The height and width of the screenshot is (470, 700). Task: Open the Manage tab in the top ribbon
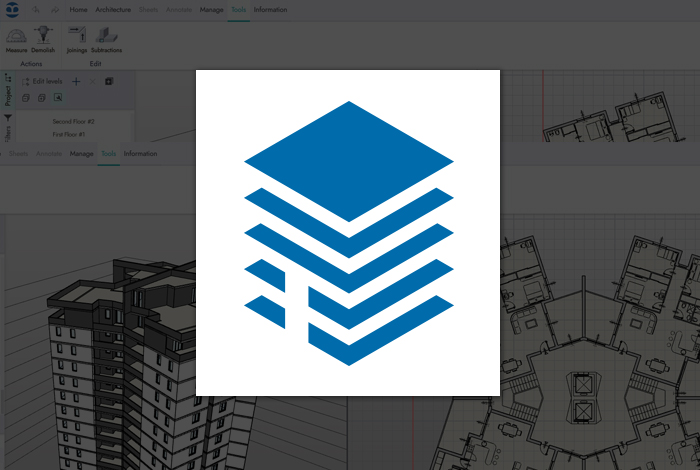coord(211,9)
